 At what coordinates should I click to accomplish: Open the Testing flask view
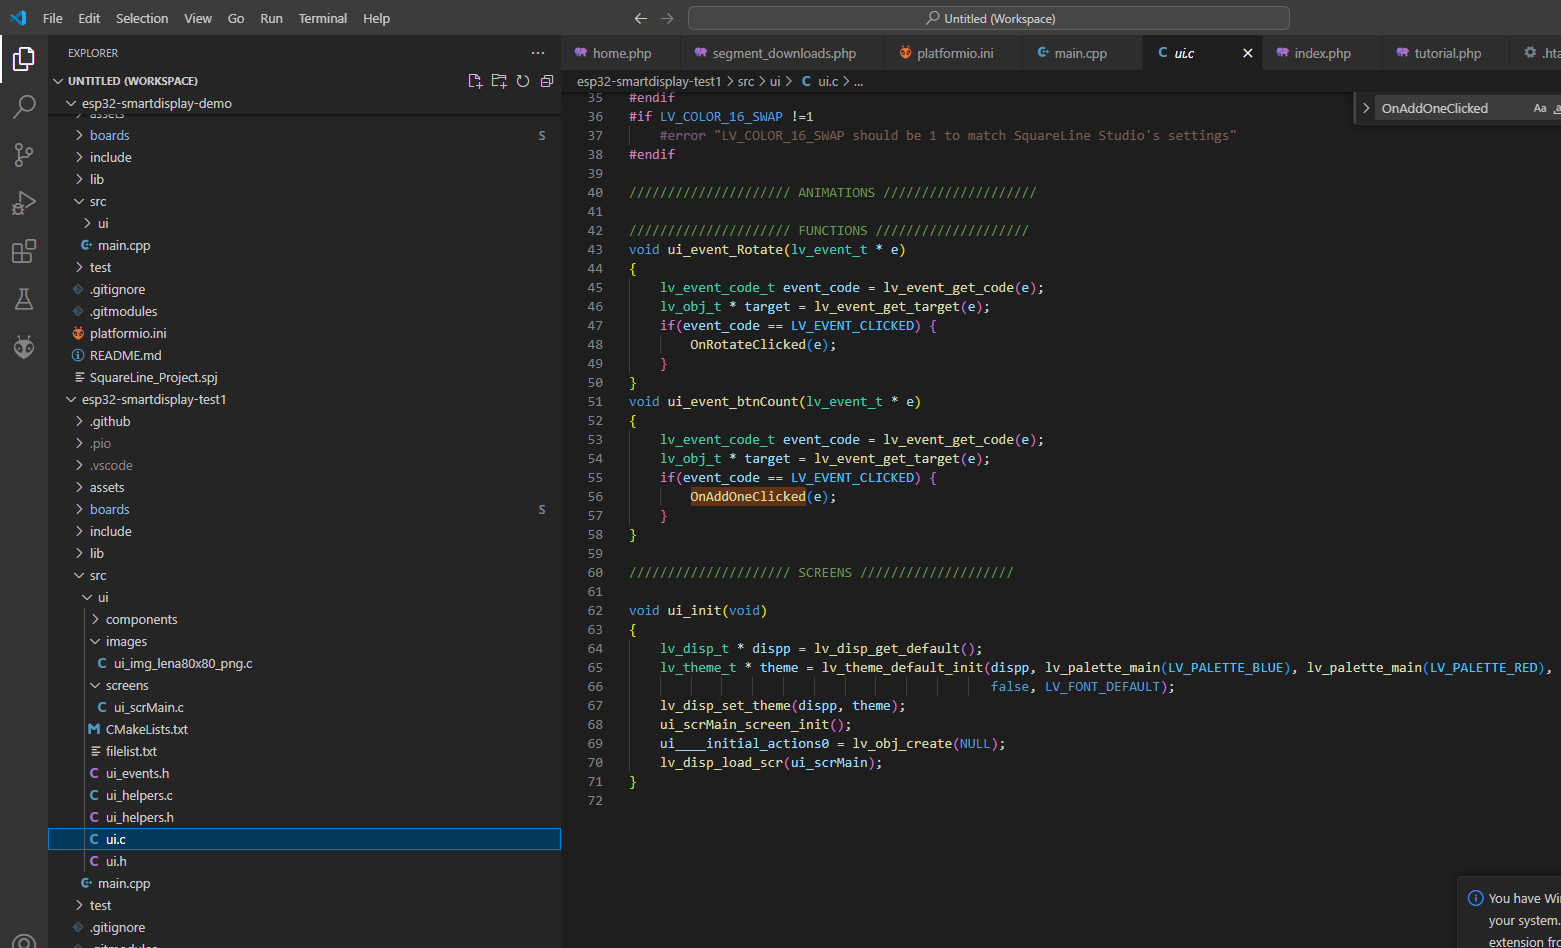point(24,299)
